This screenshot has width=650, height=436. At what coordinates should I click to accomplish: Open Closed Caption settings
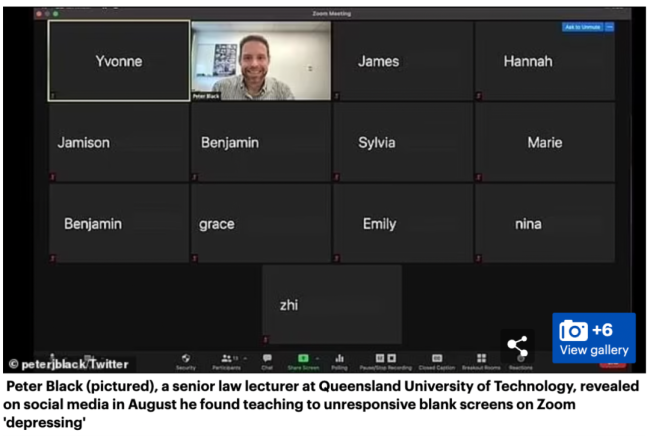coord(437,361)
